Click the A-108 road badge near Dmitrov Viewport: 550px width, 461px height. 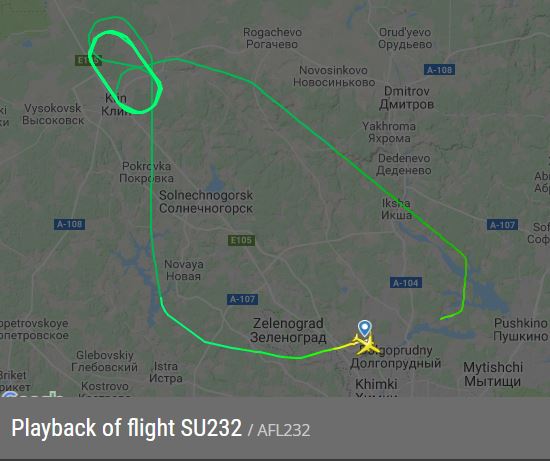tap(439, 70)
